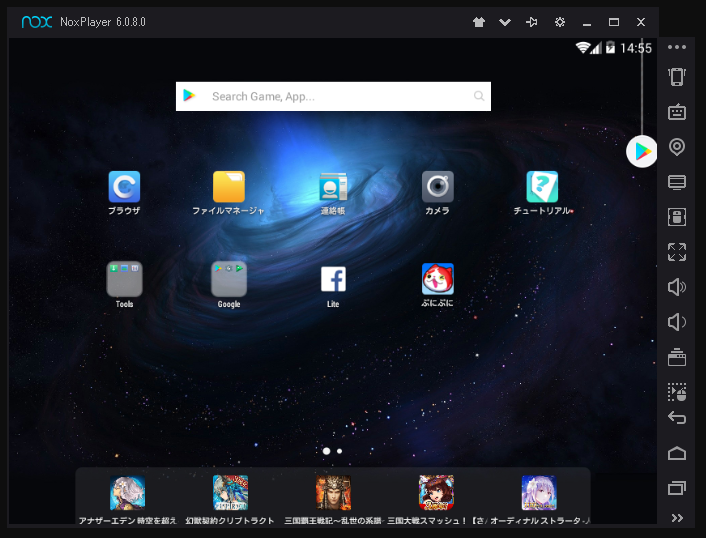The image size is (706, 538).
Task: Switch to second home screen page dot
Action: click(x=339, y=451)
